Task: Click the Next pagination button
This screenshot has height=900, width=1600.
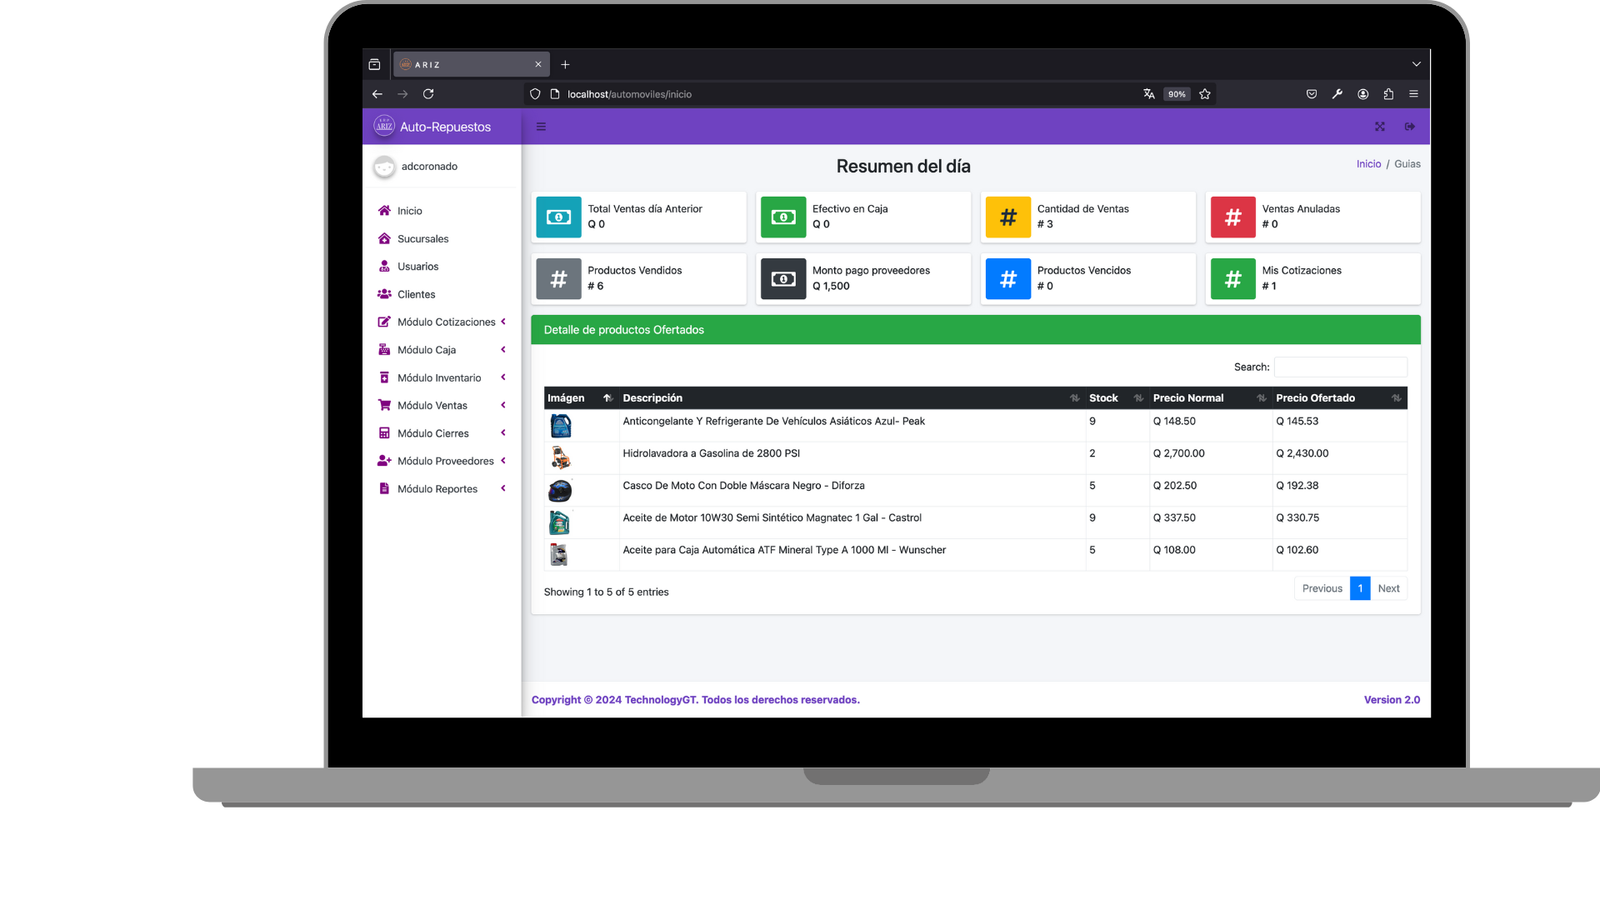Action: [x=1388, y=588]
